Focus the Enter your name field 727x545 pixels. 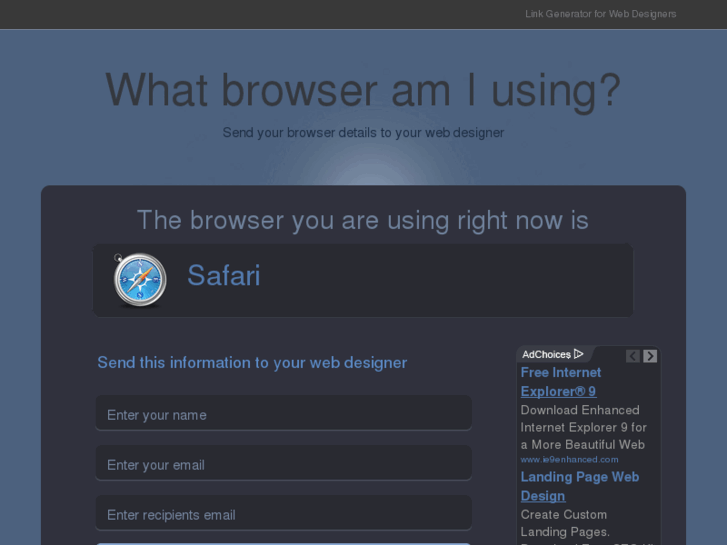284,413
